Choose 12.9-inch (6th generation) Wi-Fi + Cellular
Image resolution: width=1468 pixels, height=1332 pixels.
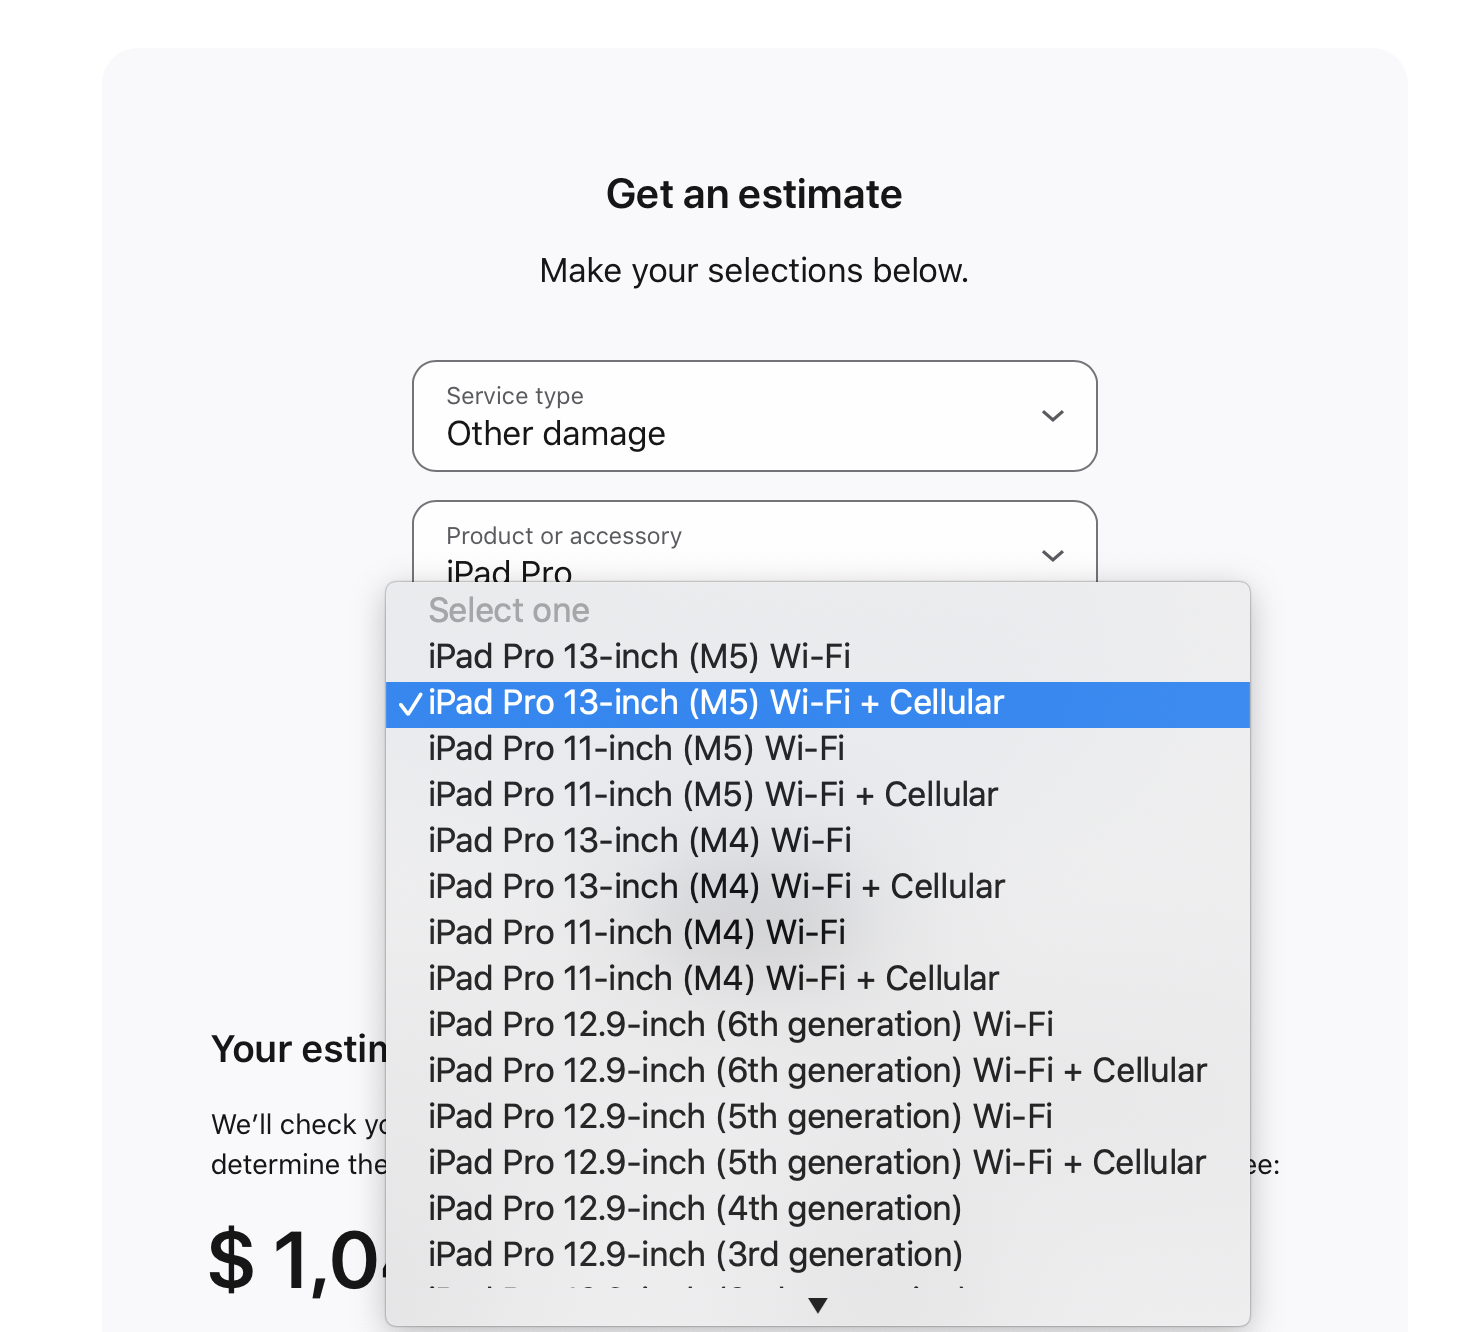(817, 1071)
